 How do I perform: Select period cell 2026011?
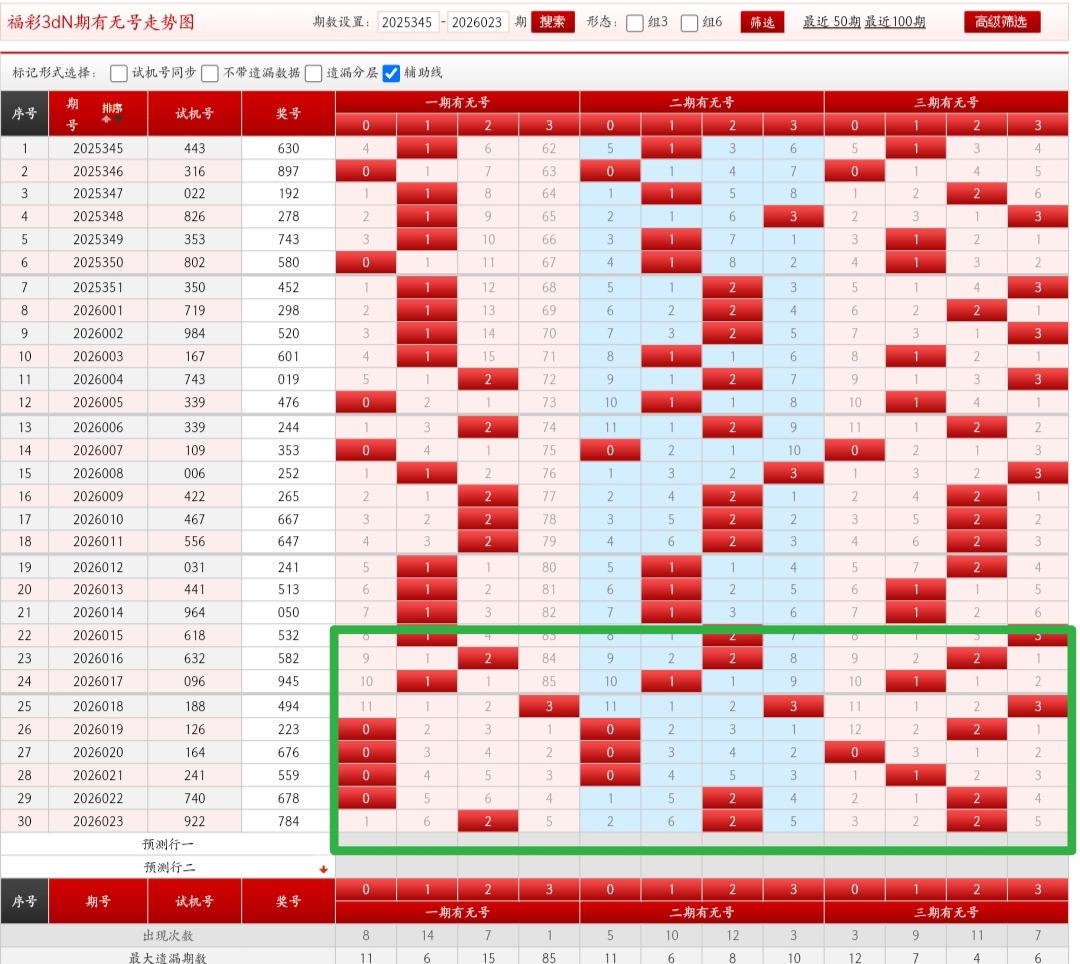click(x=98, y=541)
